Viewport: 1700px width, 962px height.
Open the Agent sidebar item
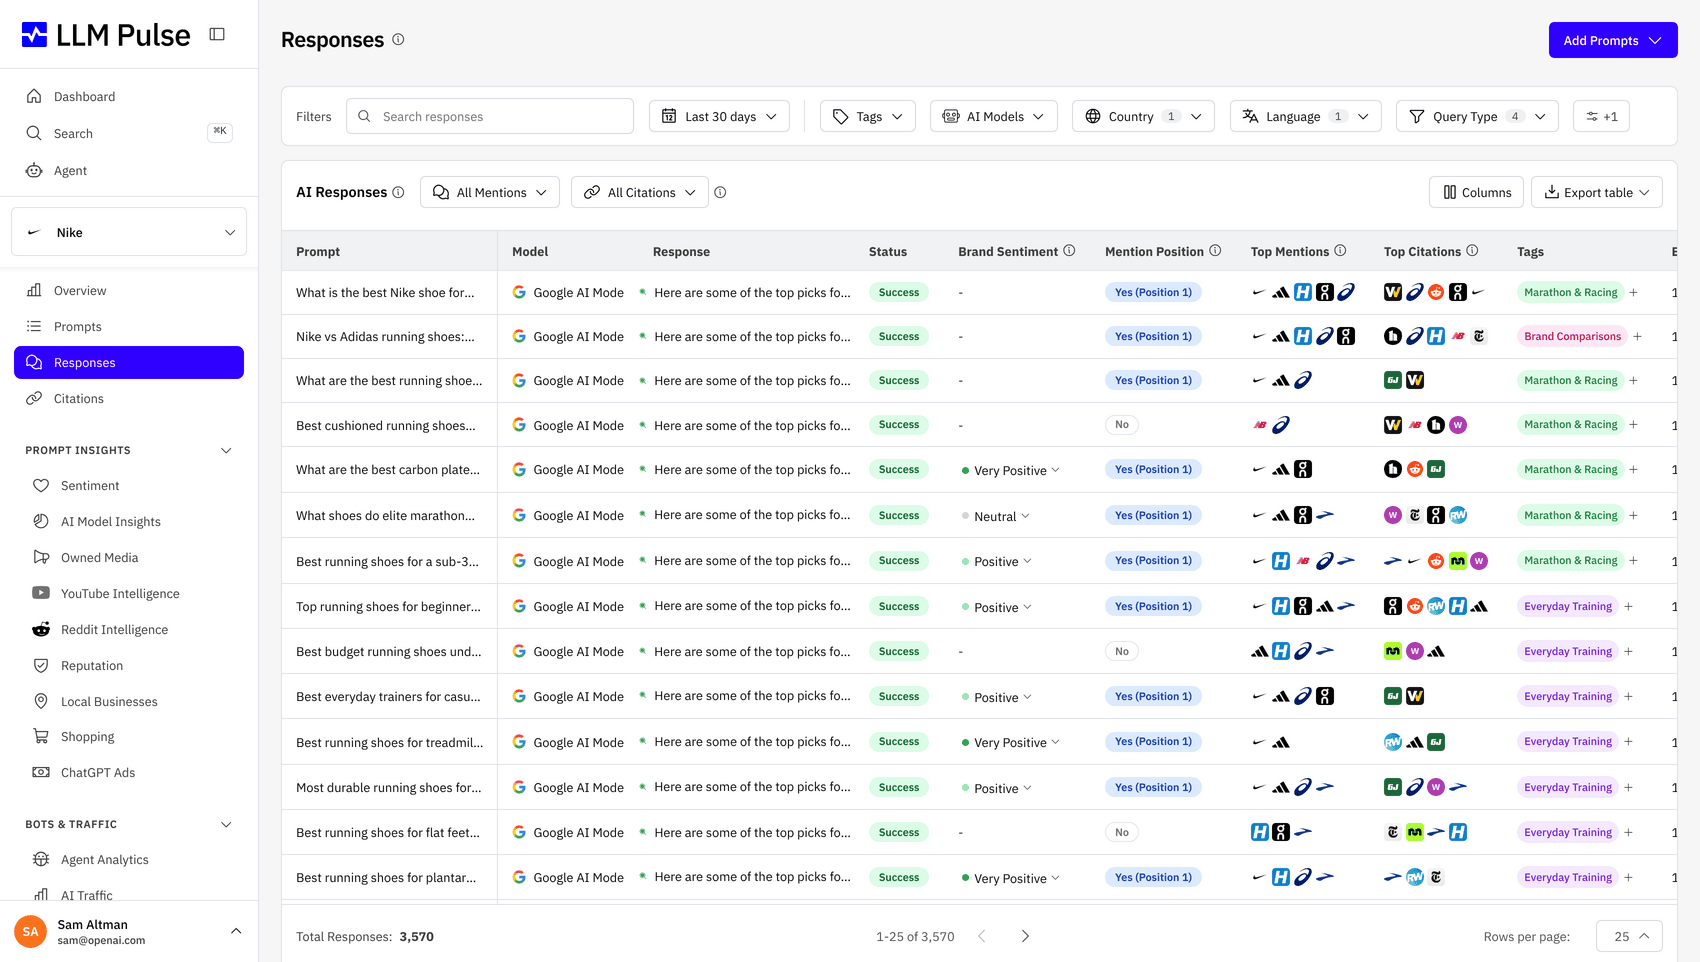click(x=70, y=170)
